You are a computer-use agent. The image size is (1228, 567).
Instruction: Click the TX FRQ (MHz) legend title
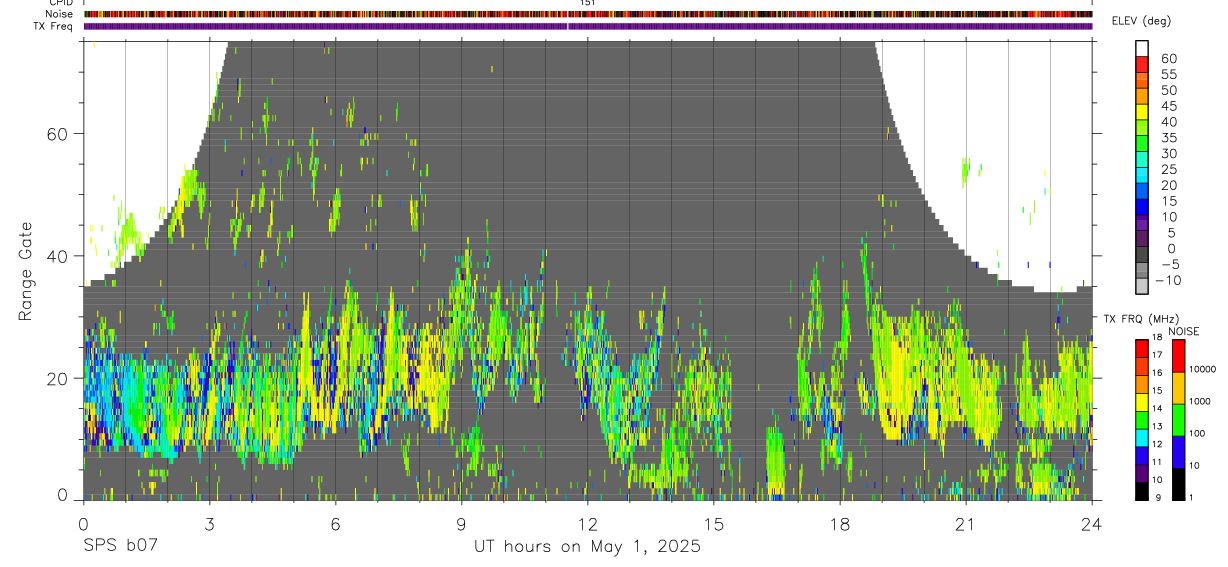coord(1139,319)
